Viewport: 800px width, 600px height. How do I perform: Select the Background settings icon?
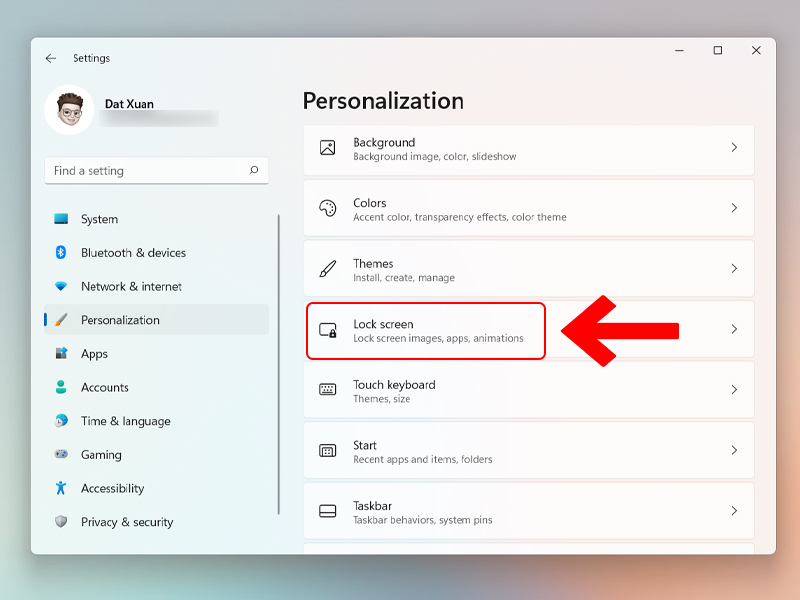click(326, 148)
